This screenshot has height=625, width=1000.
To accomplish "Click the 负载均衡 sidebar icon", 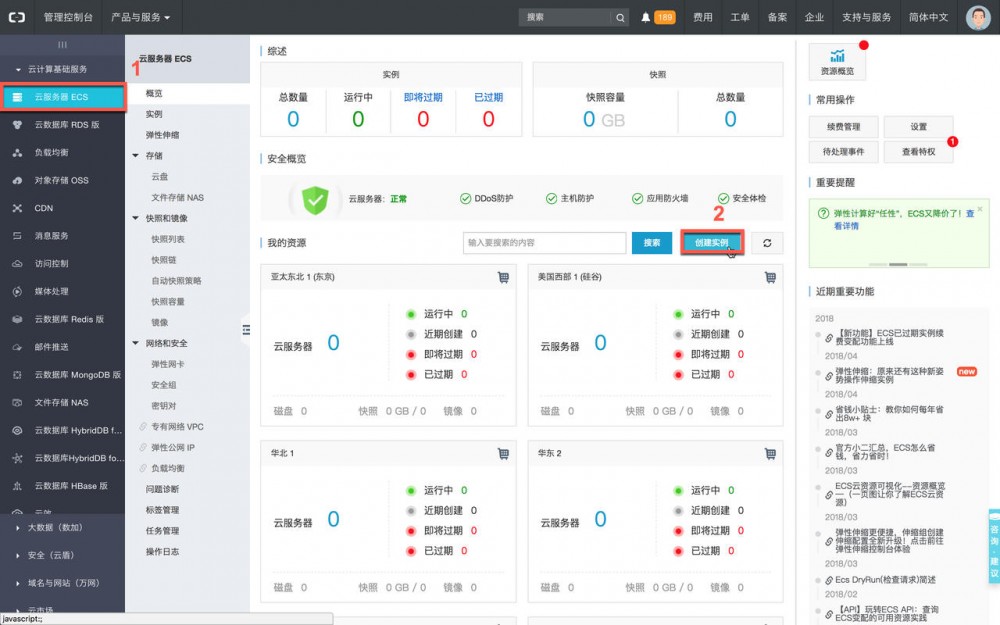I will tap(17, 153).
